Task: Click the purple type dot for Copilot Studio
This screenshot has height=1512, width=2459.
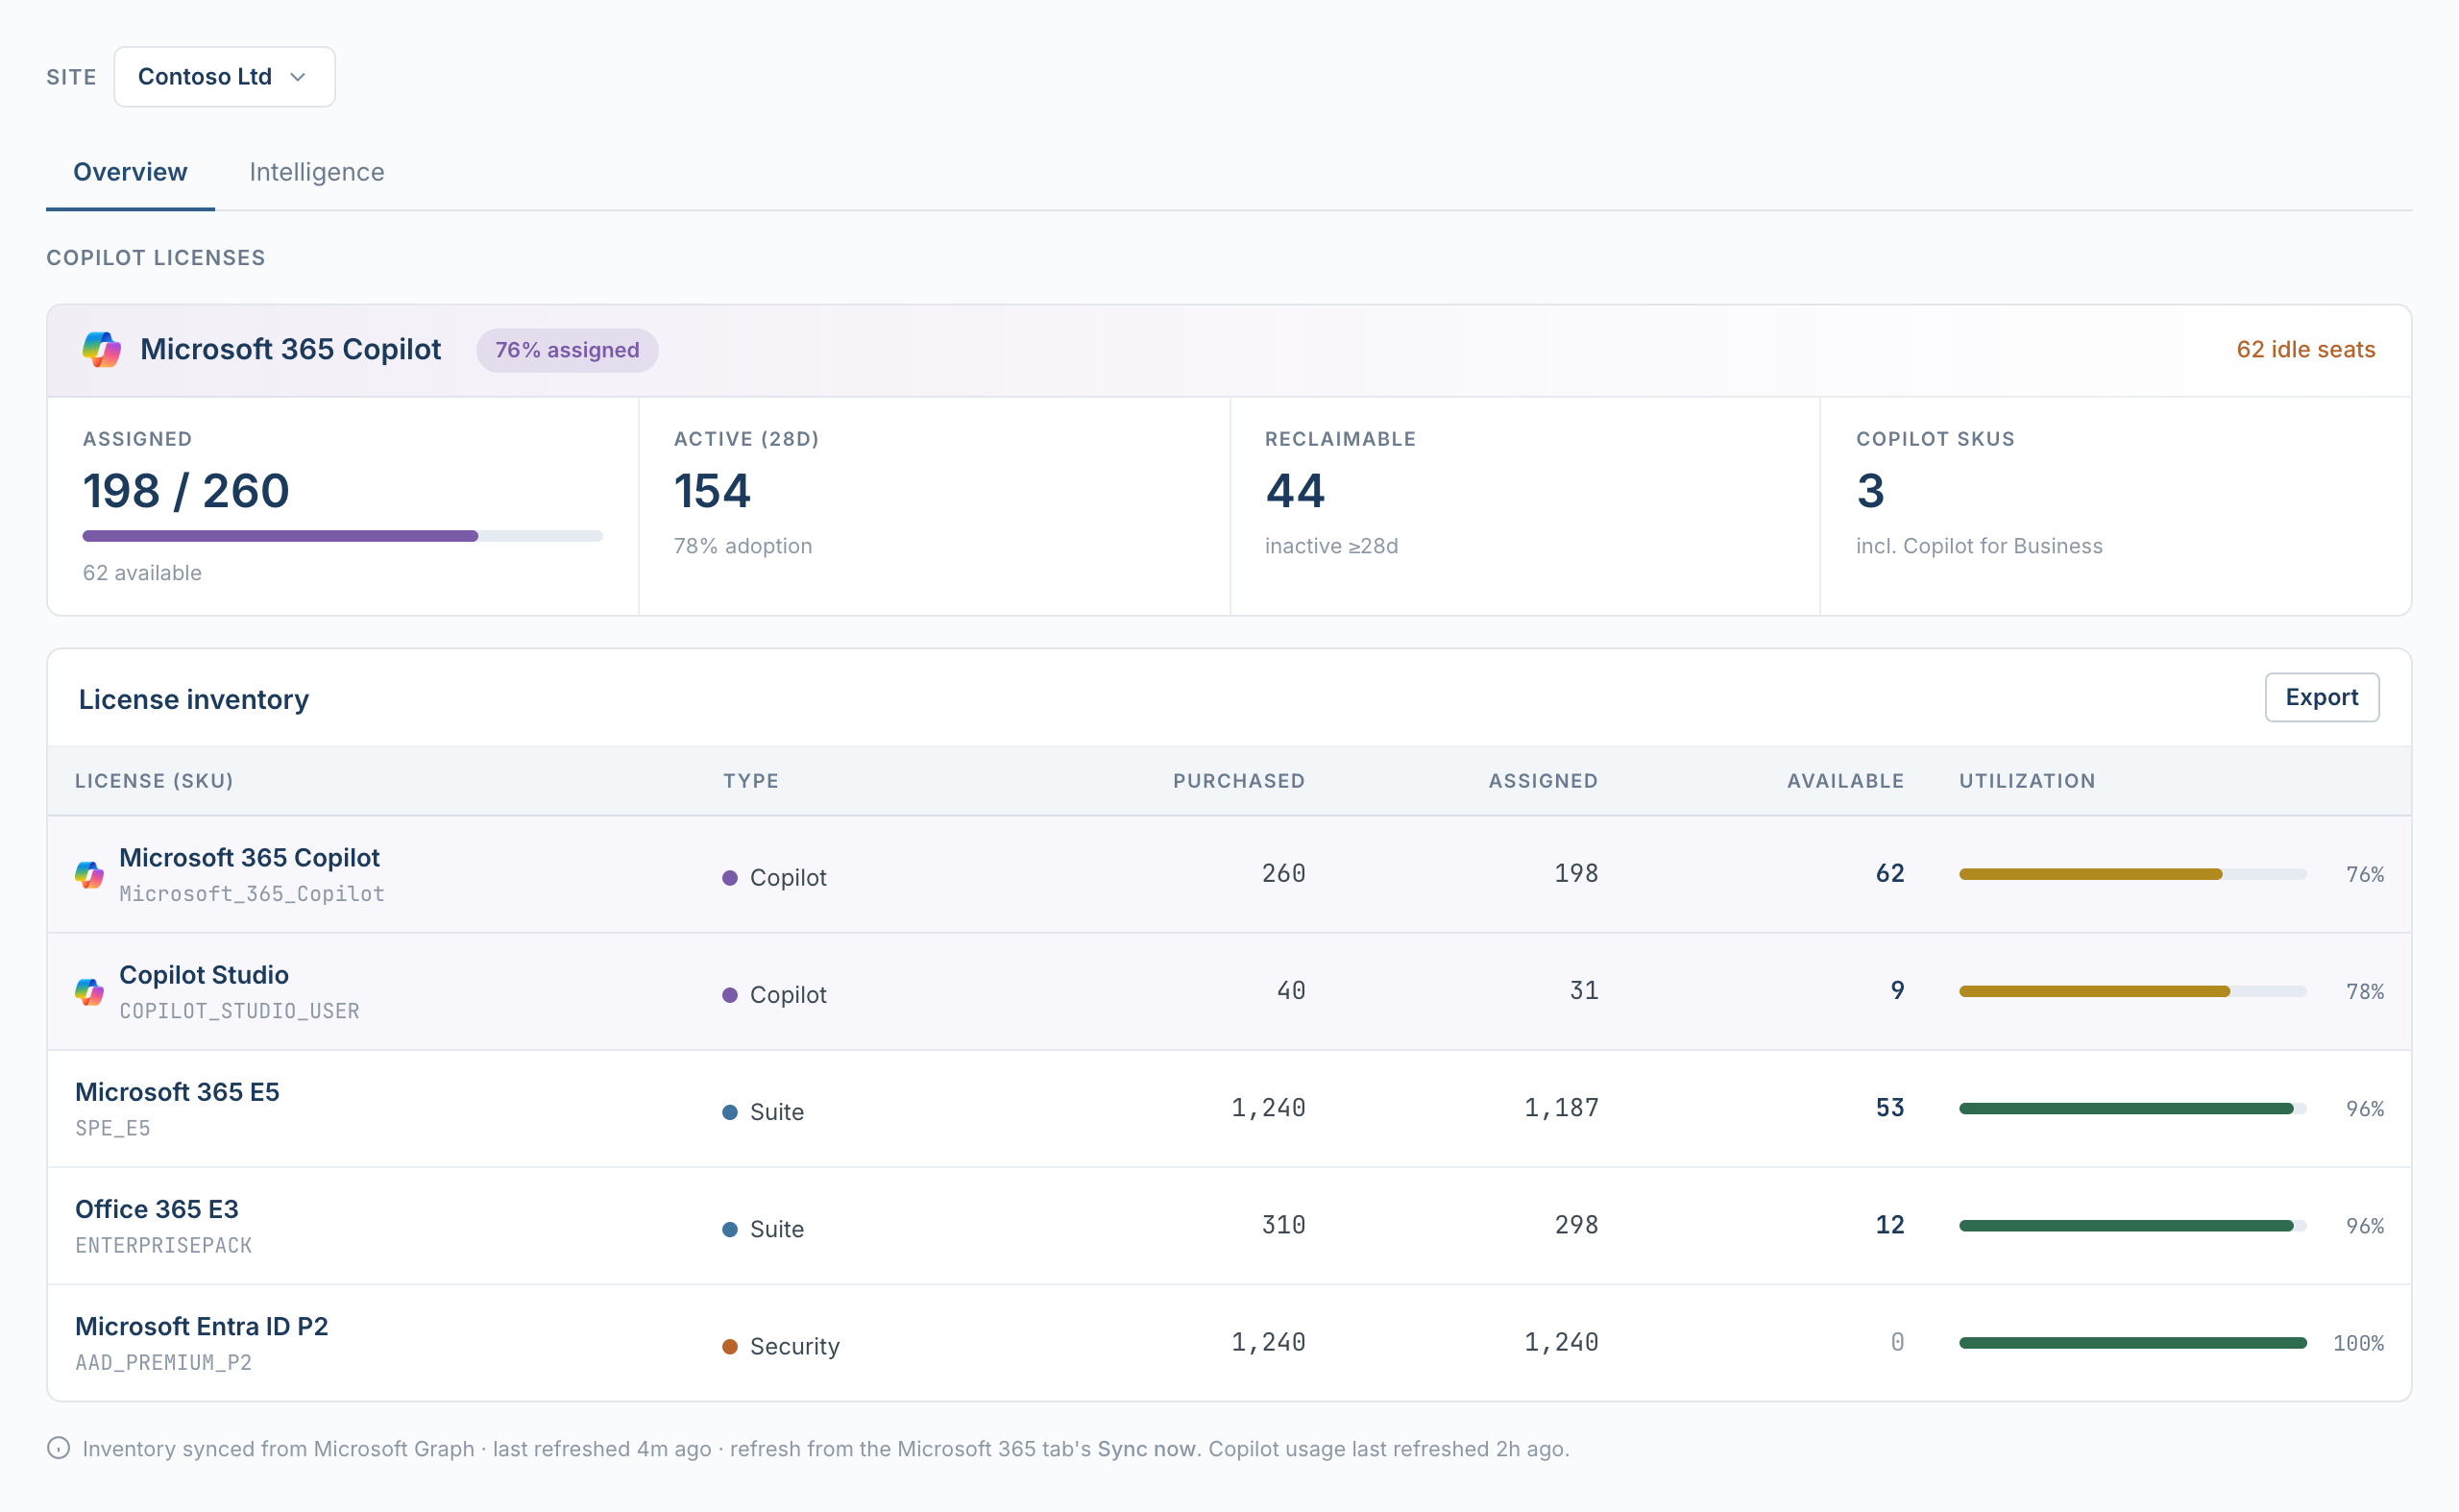Action: tap(730, 995)
